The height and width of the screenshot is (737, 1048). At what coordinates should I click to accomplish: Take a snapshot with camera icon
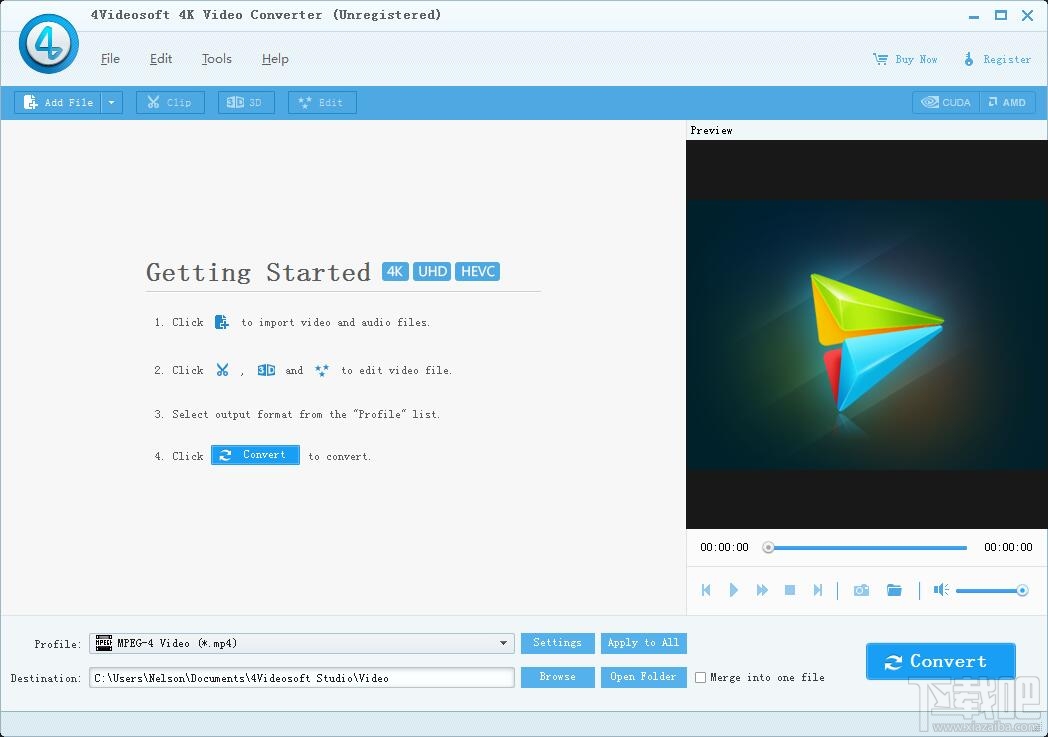pyautogui.click(x=862, y=590)
